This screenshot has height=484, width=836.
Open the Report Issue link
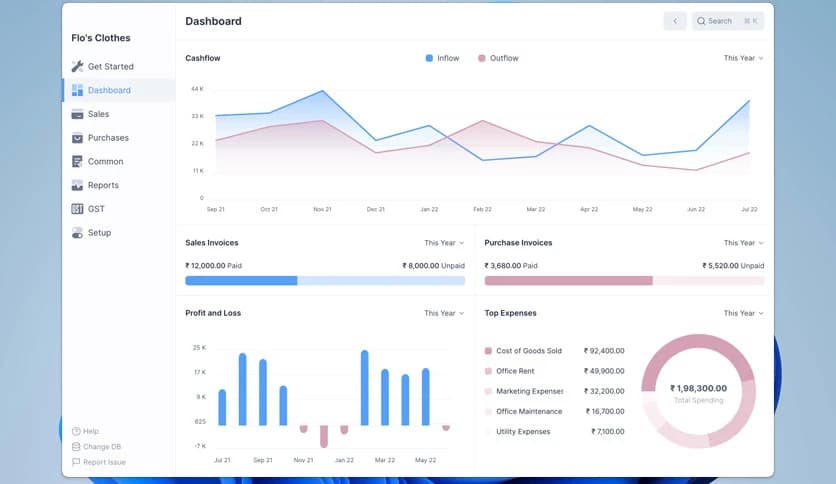(104, 462)
